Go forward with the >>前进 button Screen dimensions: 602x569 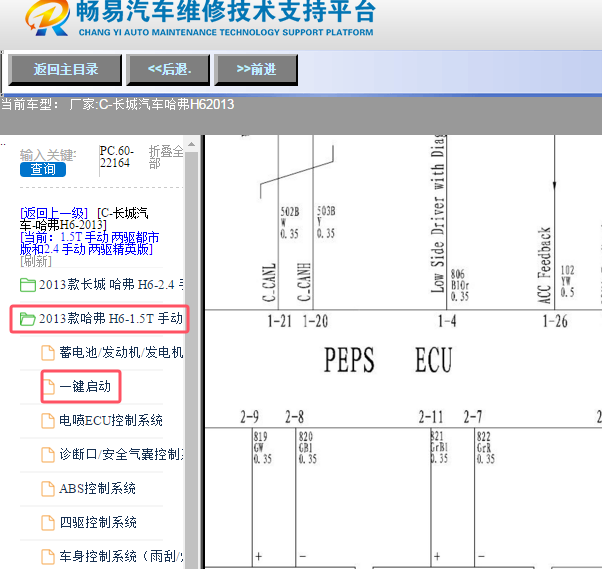[x=256, y=69]
